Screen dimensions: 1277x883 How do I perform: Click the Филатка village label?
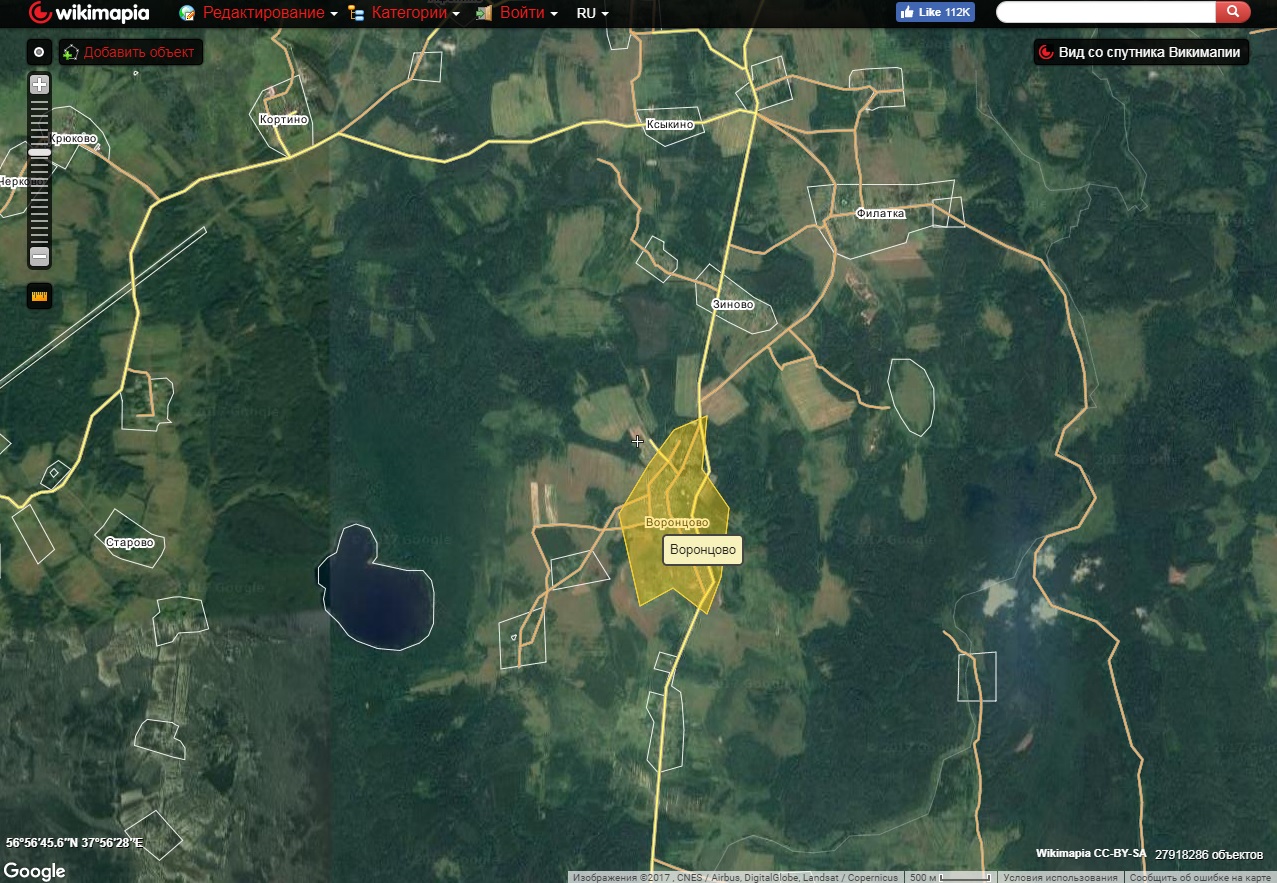point(880,214)
